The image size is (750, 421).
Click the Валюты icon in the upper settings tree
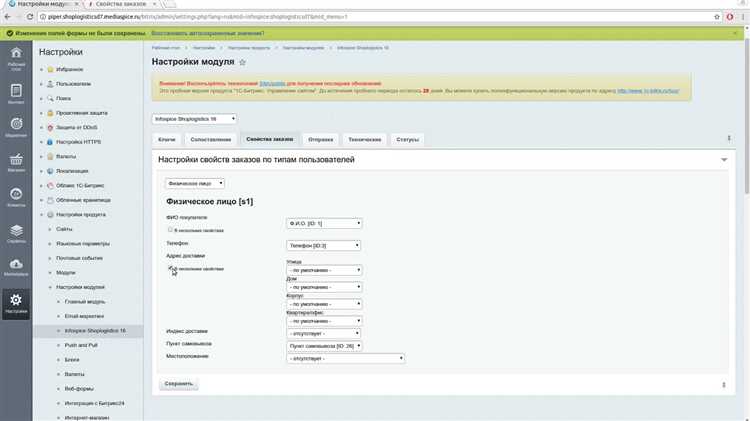[50, 156]
